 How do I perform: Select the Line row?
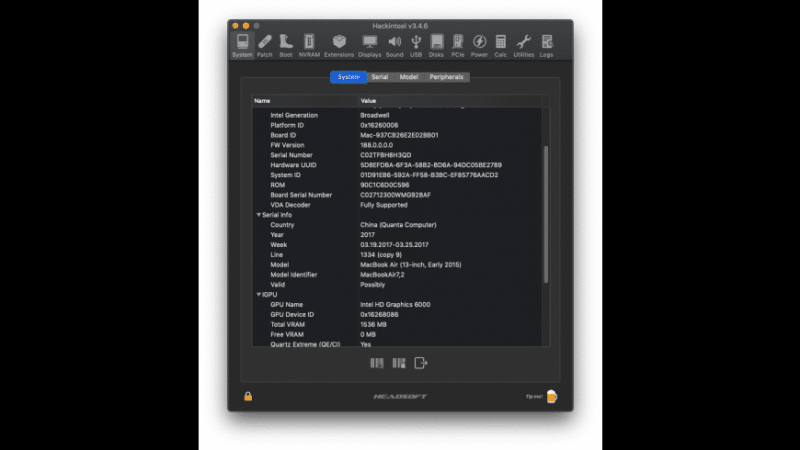point(396,255)
